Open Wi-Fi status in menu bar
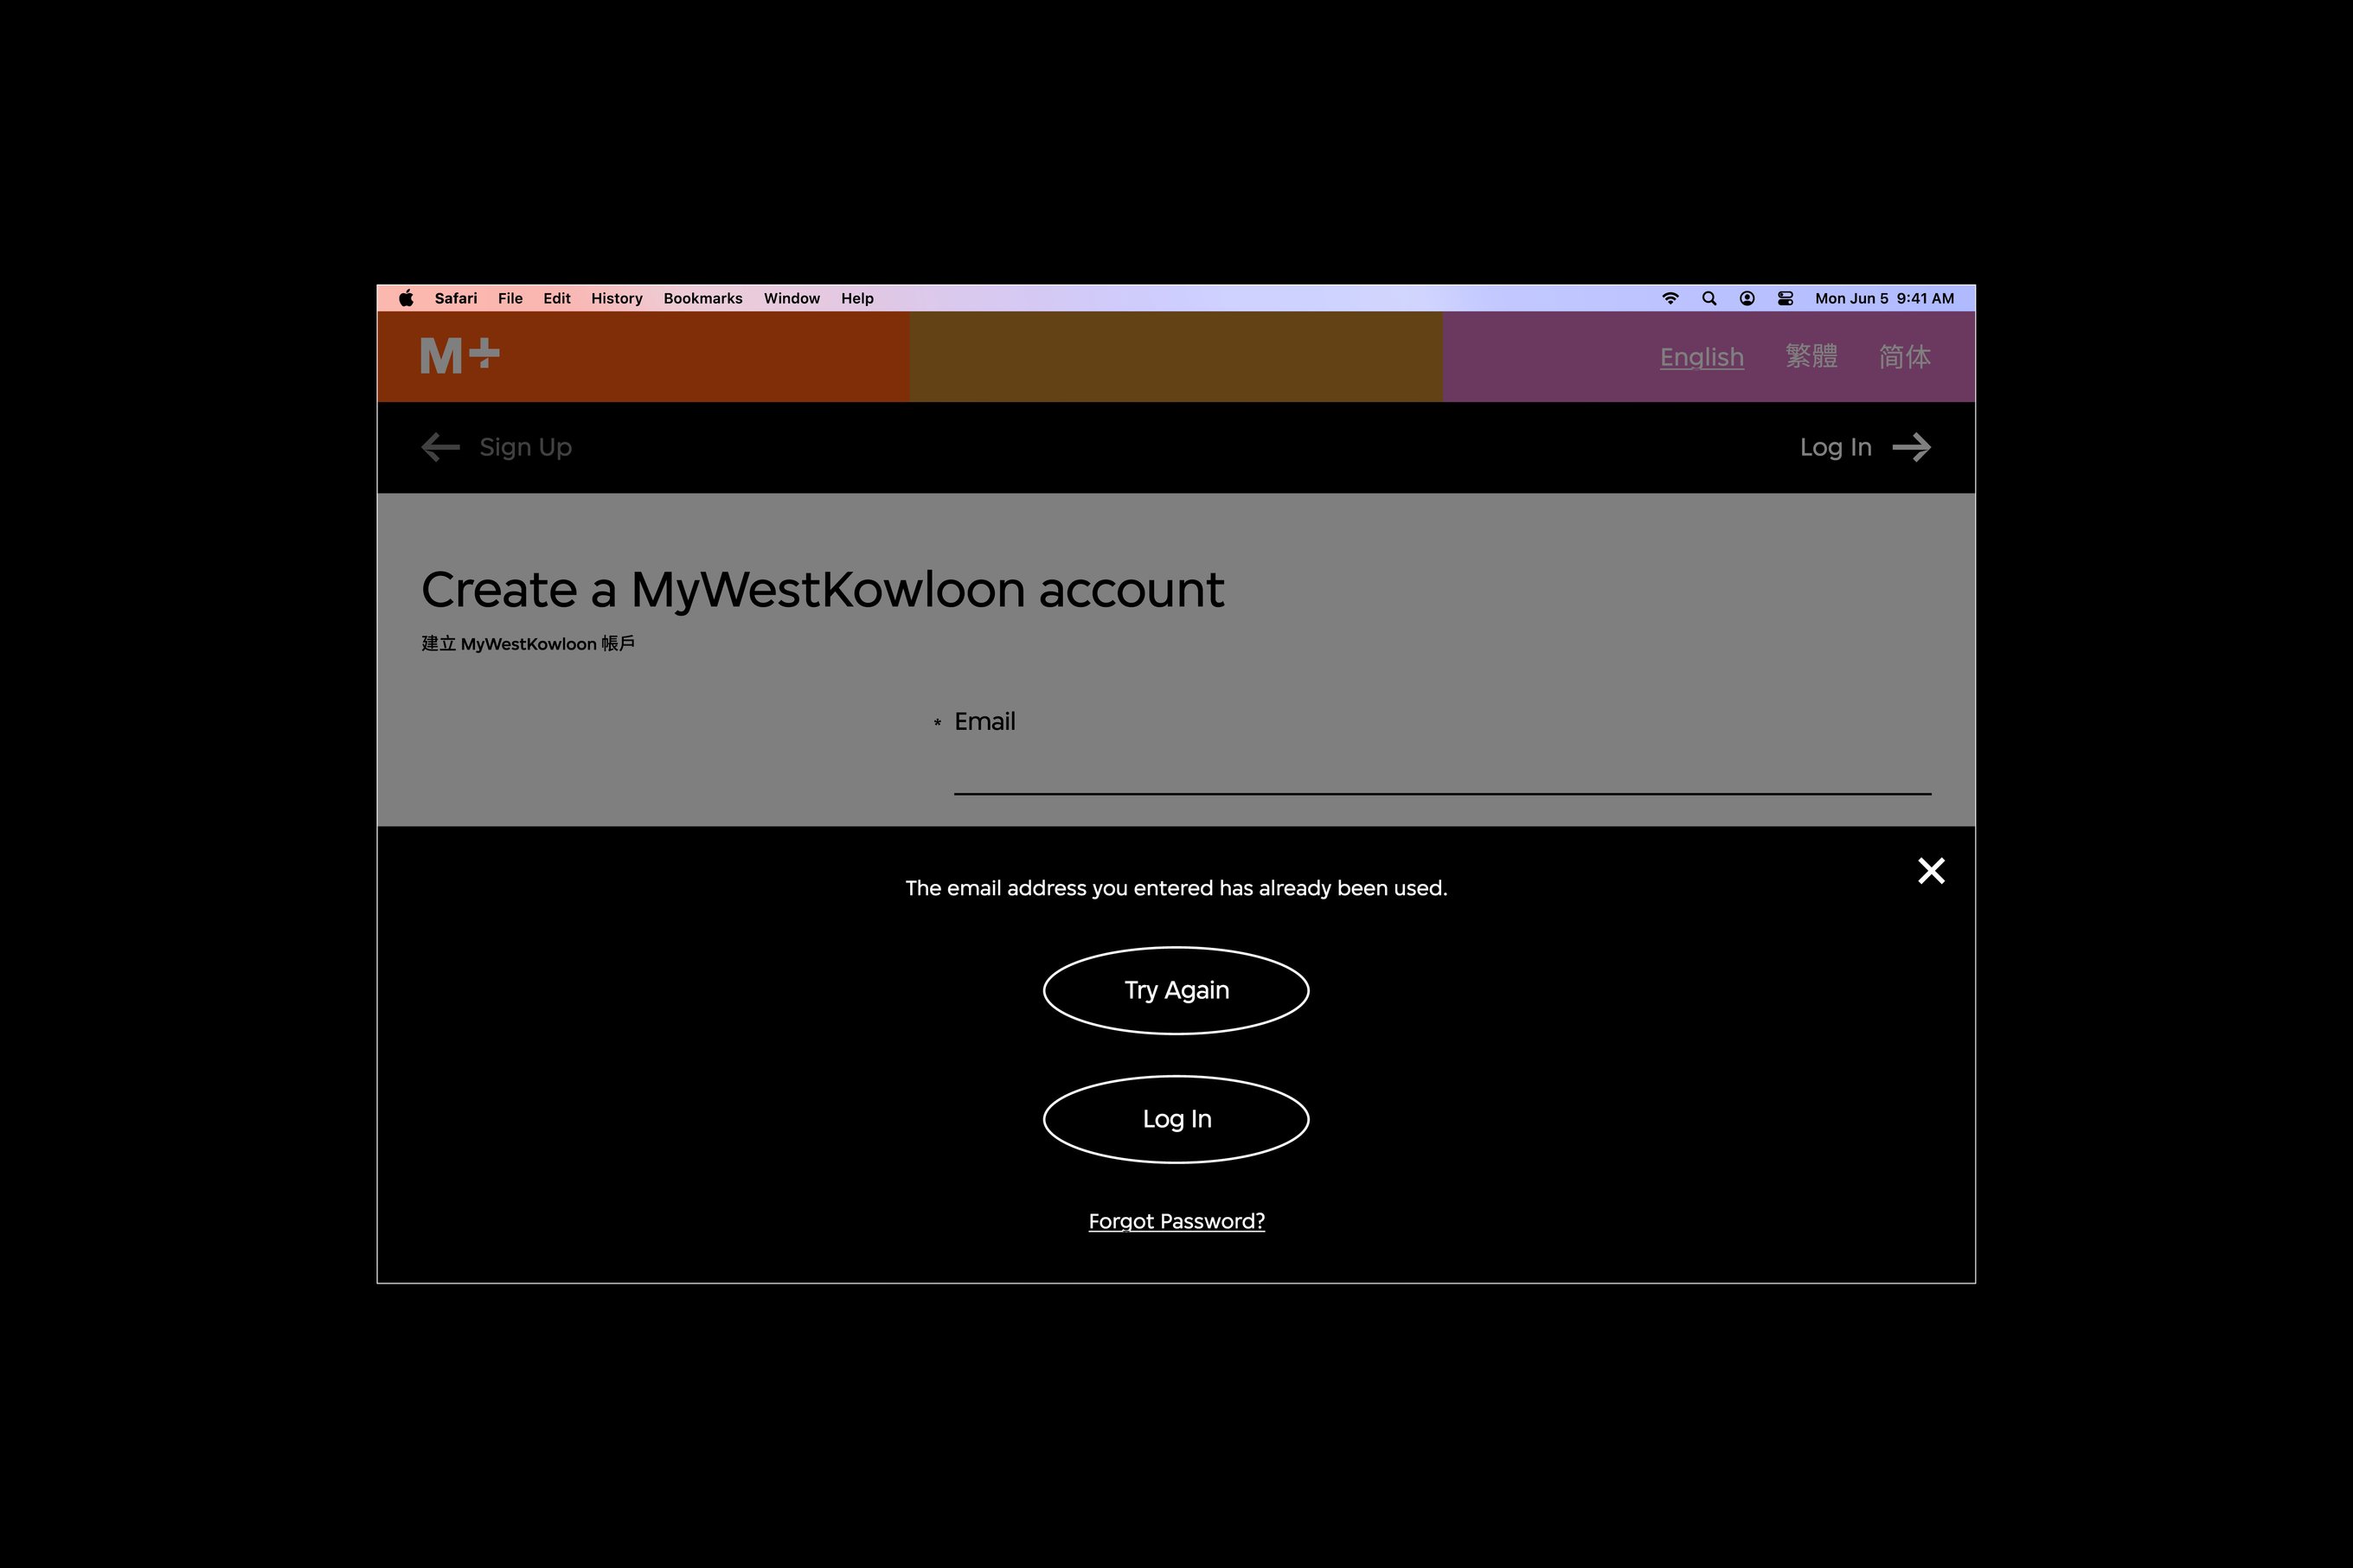The width and height of the screenshot is (2353, 1568). coord(1670,298)
